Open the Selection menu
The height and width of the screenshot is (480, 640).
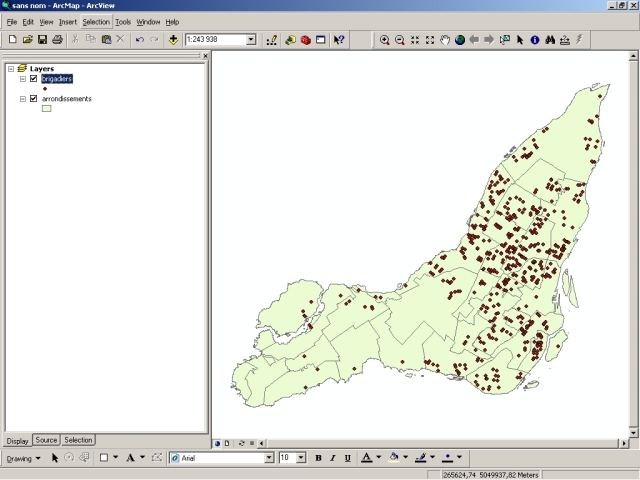pos(96,22)
